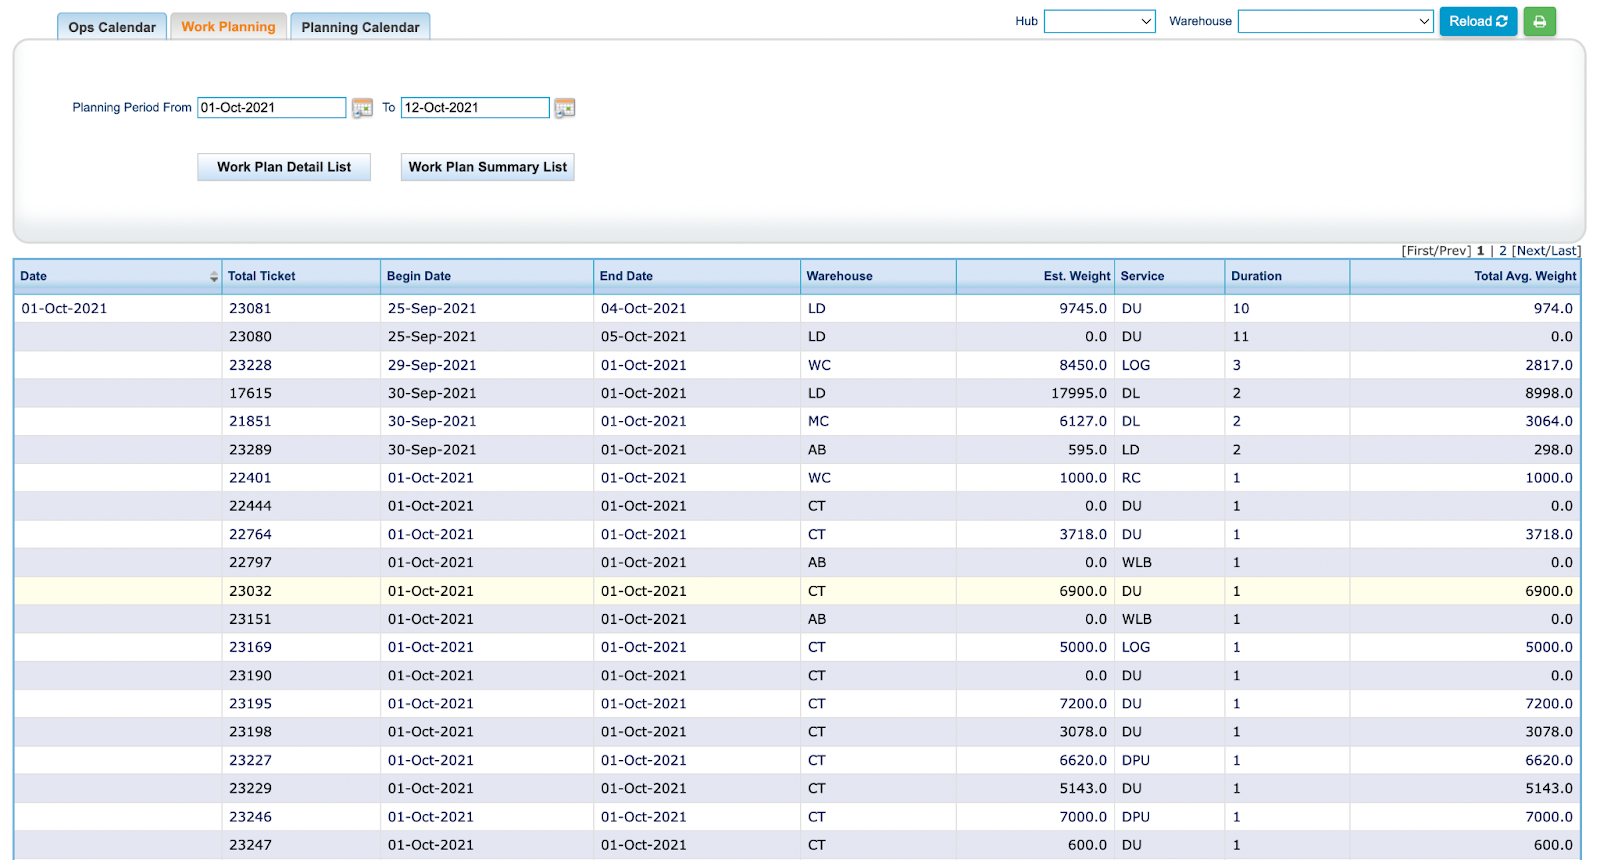The height and width of the screenshot is (860, 1600).
Task: Click the First/Prev pagination link
Action: pyautogui.click(x=1436, y=251)
